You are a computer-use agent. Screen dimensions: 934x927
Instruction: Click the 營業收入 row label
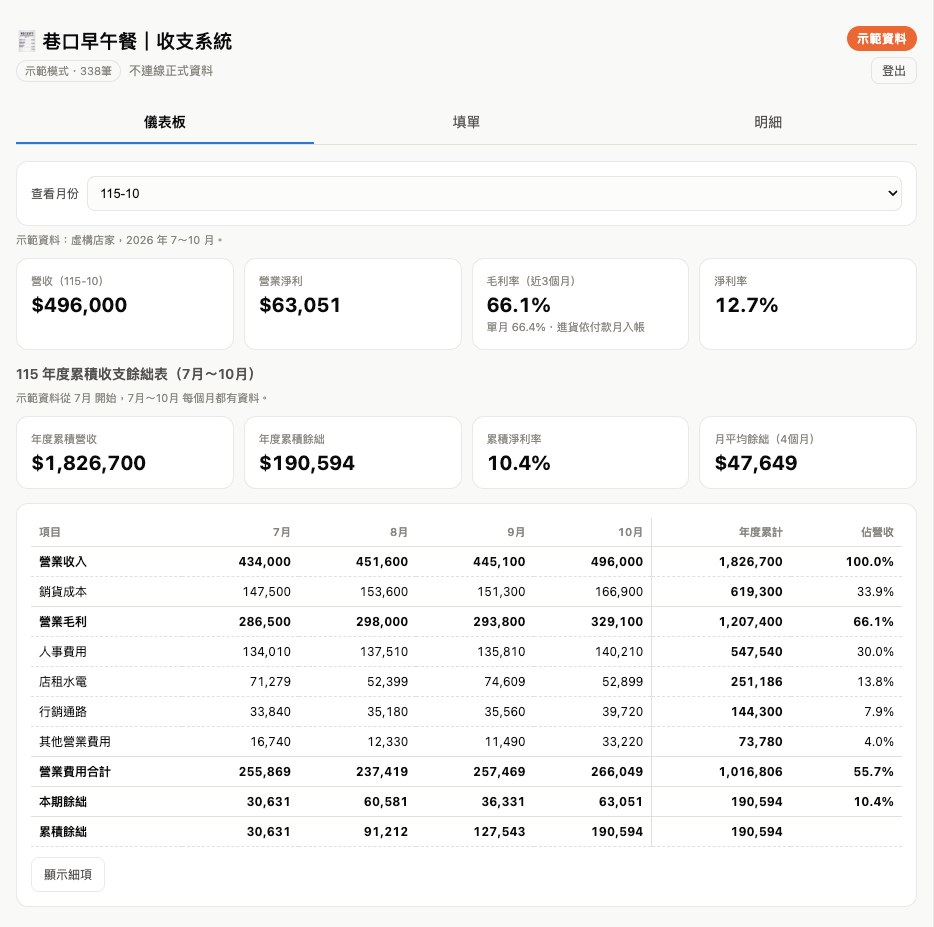pos(63,562)
